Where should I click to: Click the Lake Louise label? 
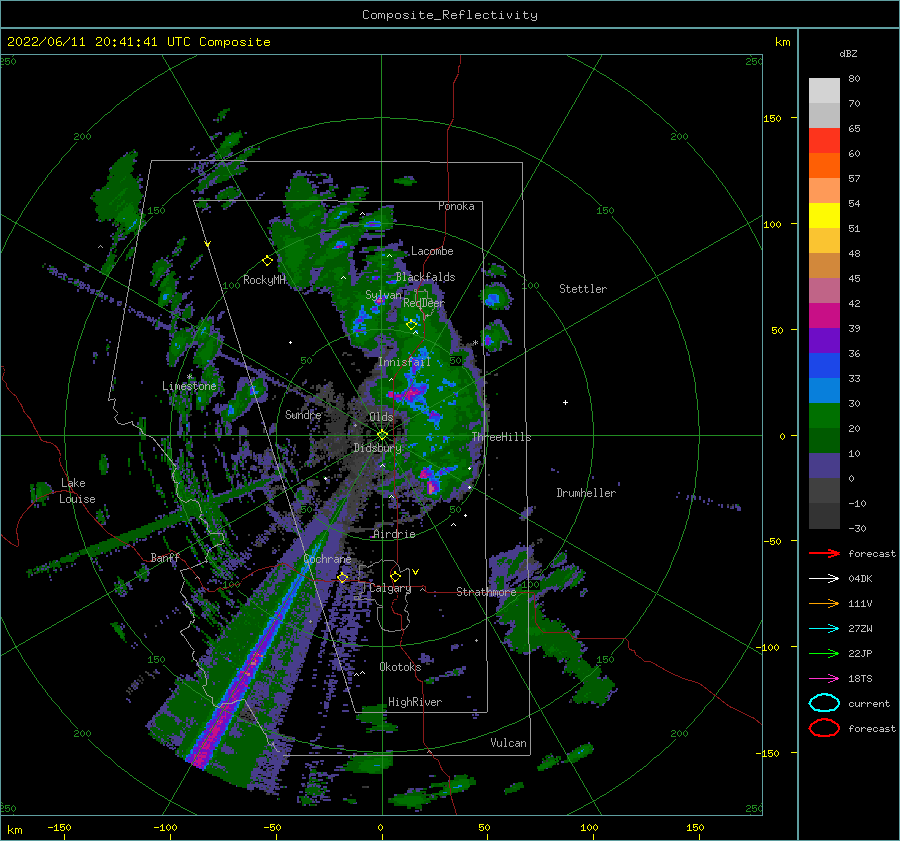[77, 491]
